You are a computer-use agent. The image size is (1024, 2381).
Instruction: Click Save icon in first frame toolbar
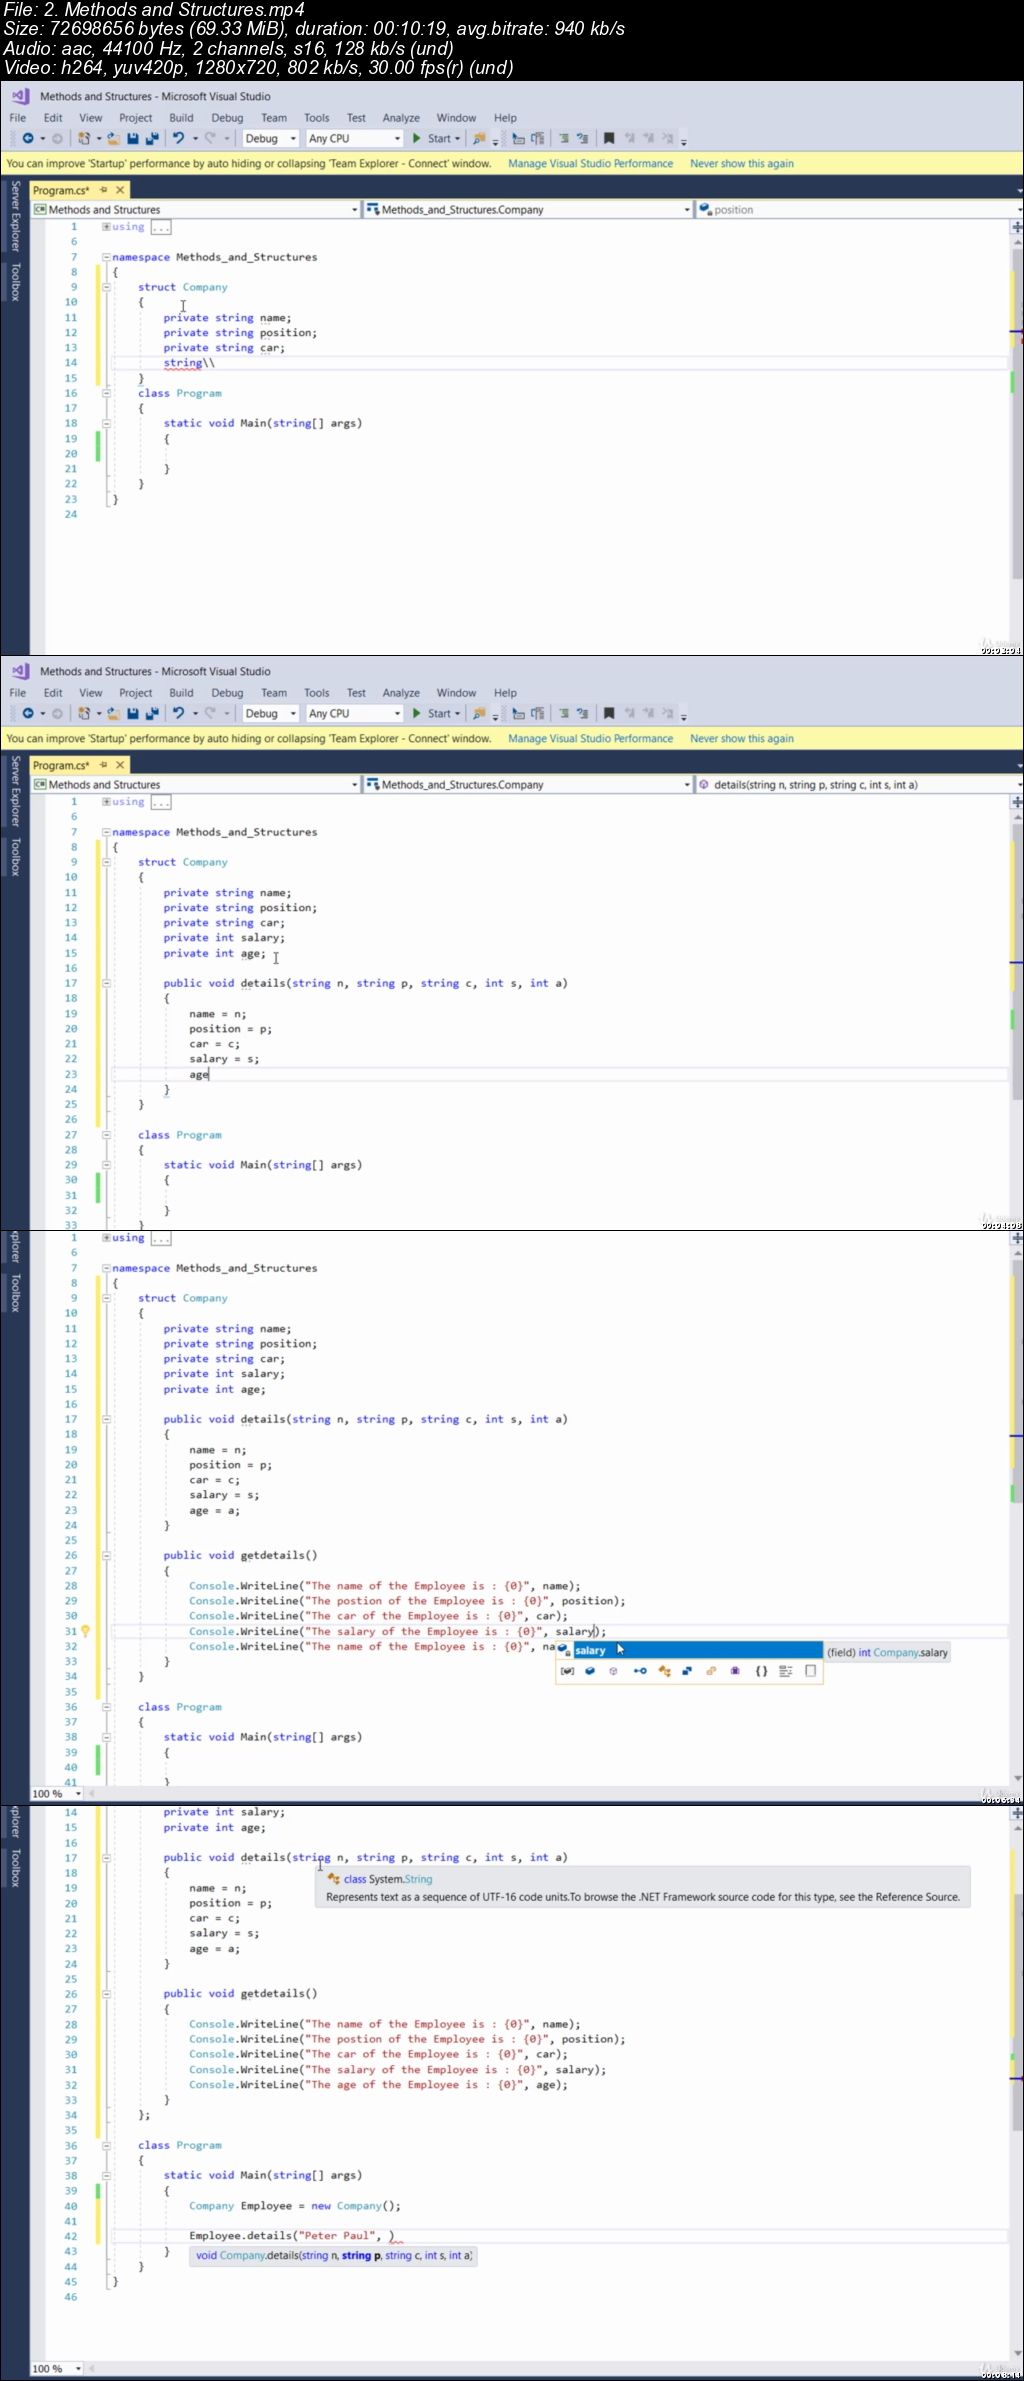click(133, 139)
